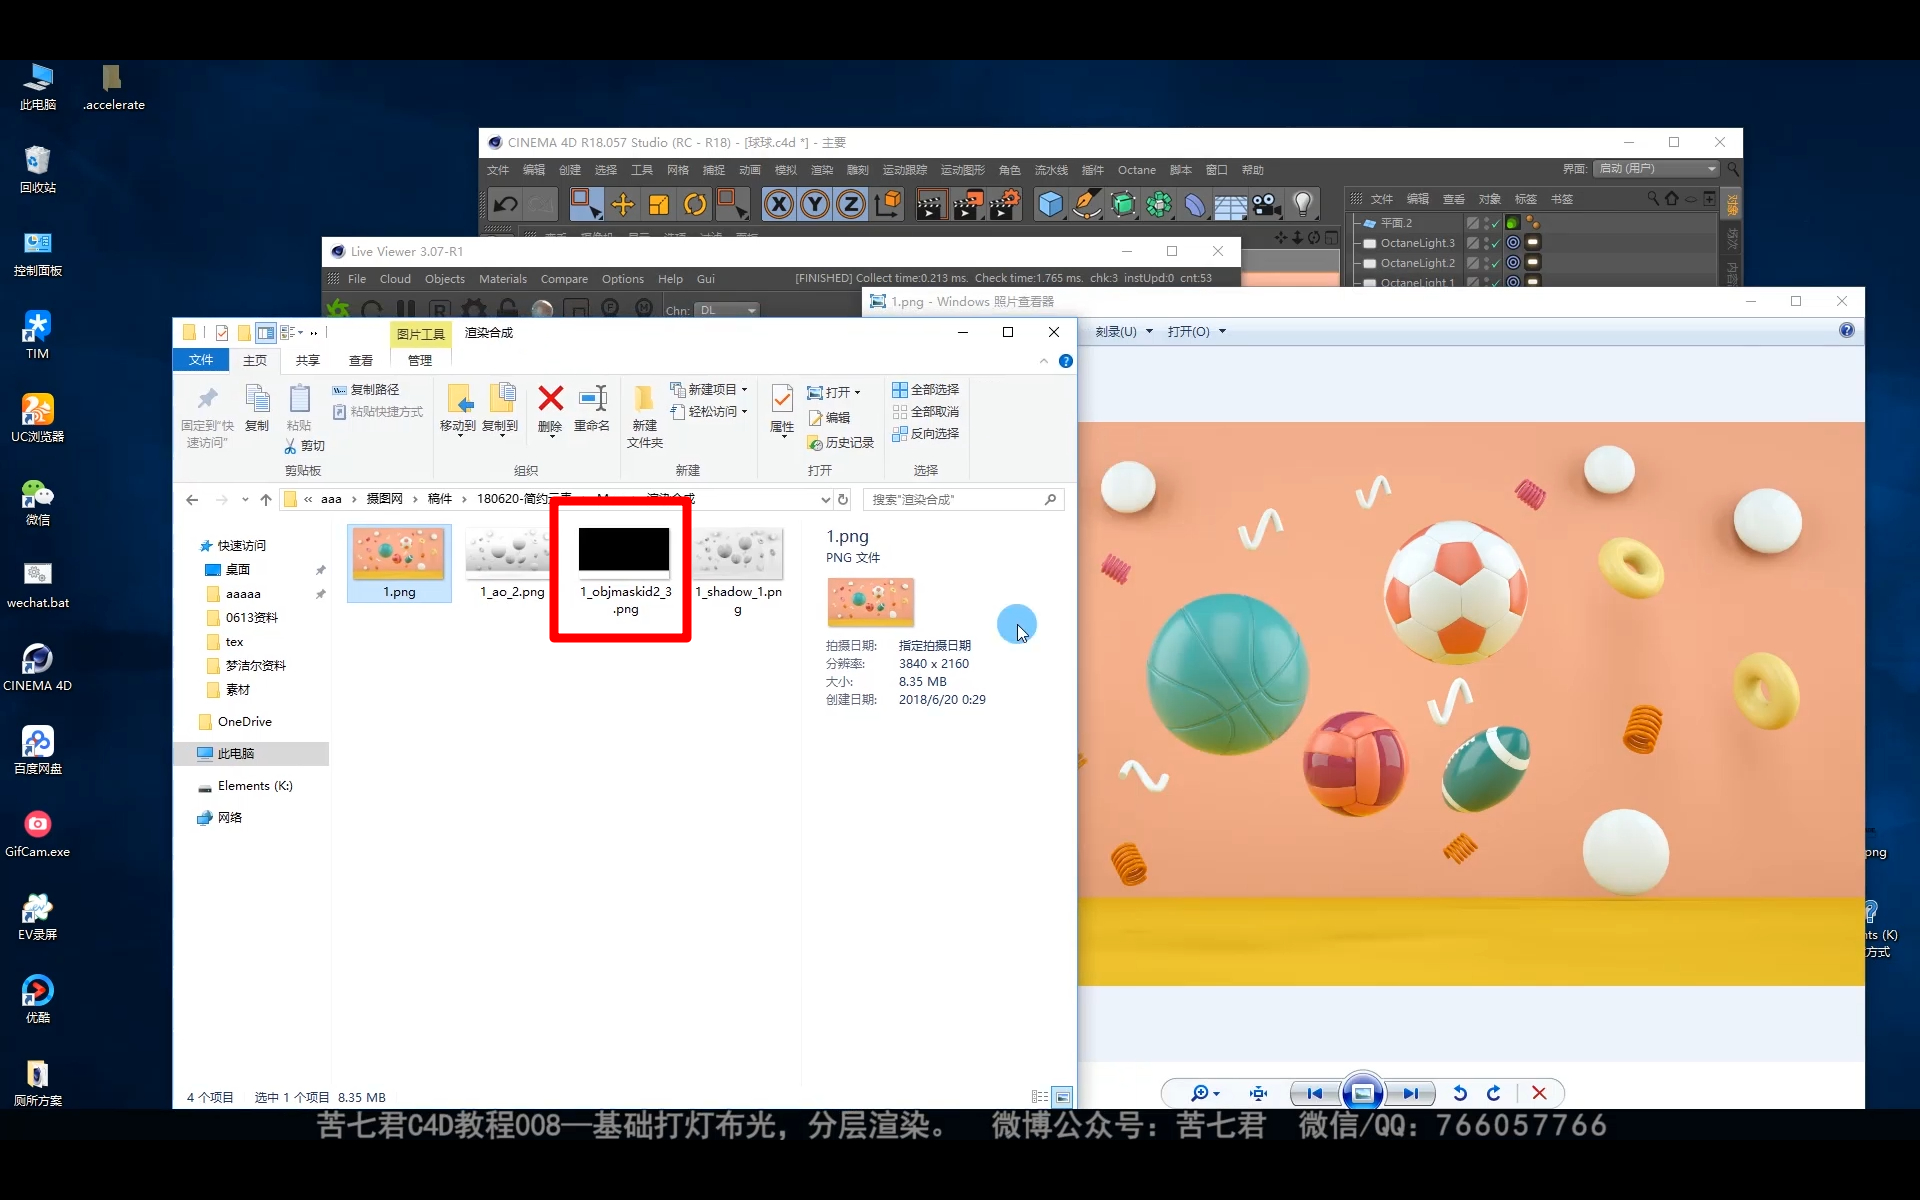
Task: Click rotate clockwise in photo viewer
Action: pyautogui.click(x=1494, y=1093)
